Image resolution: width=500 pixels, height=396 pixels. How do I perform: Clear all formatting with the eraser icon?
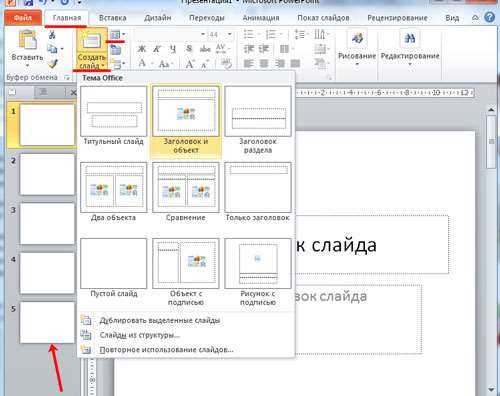pyautogui.click(x=226, y=64)
